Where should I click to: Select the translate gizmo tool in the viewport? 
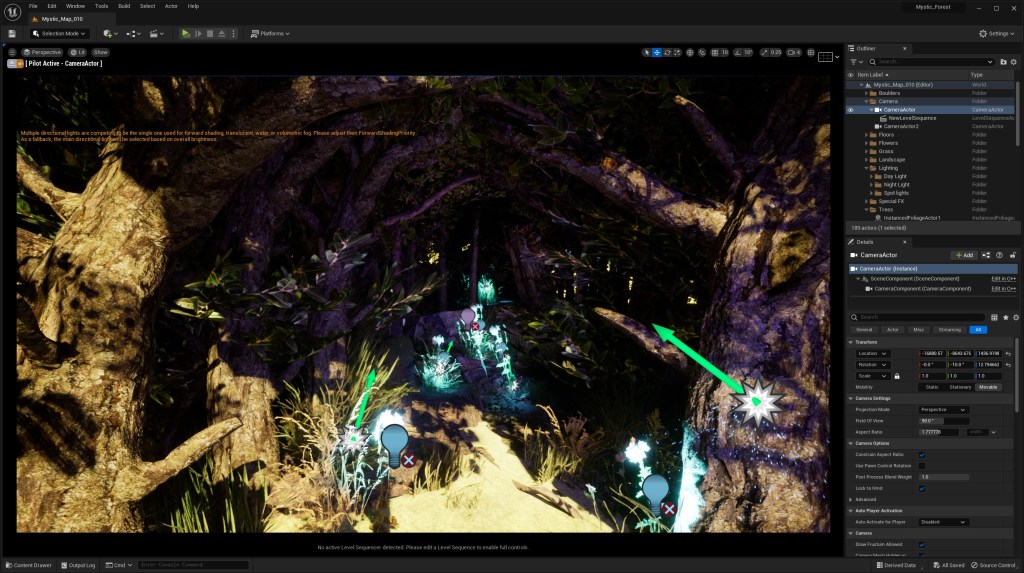657,52
